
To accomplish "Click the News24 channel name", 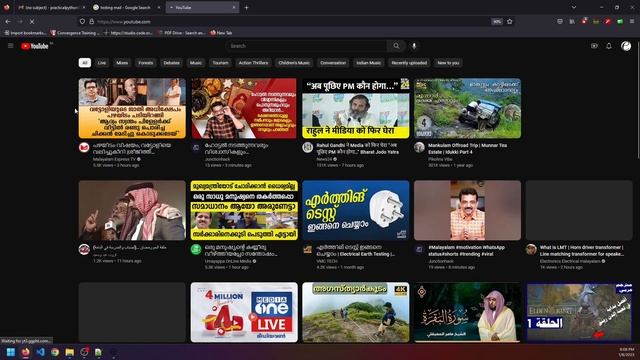I will (x=324, y=159).
